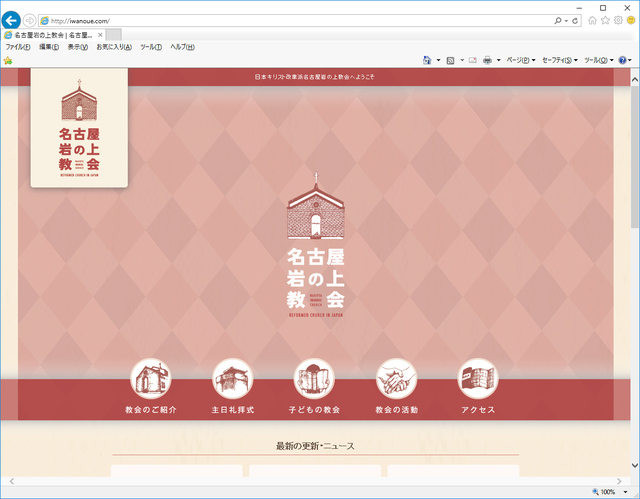Click the 子どもの教会 book icon

click(x=314, y=379)
